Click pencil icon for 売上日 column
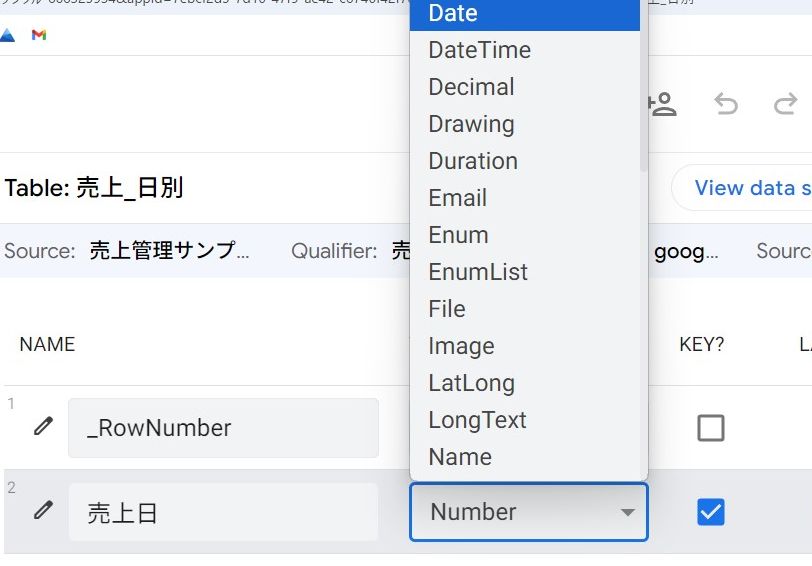812x566 pixels. tap(43, 511)
